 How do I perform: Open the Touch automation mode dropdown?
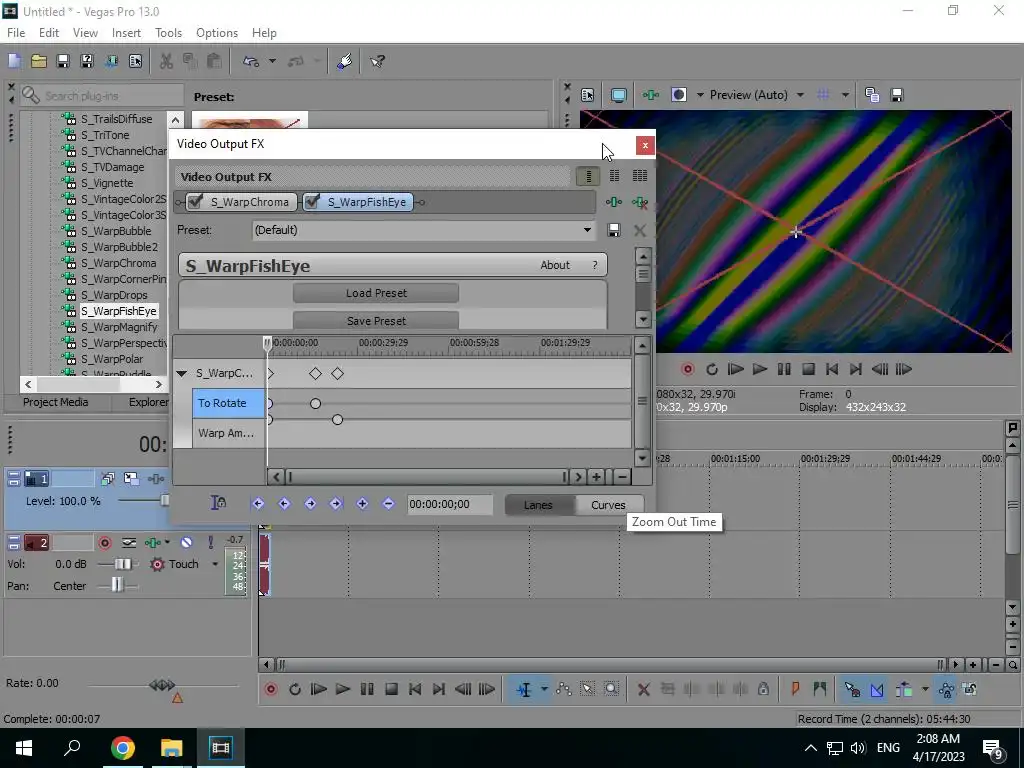[215, 564]
